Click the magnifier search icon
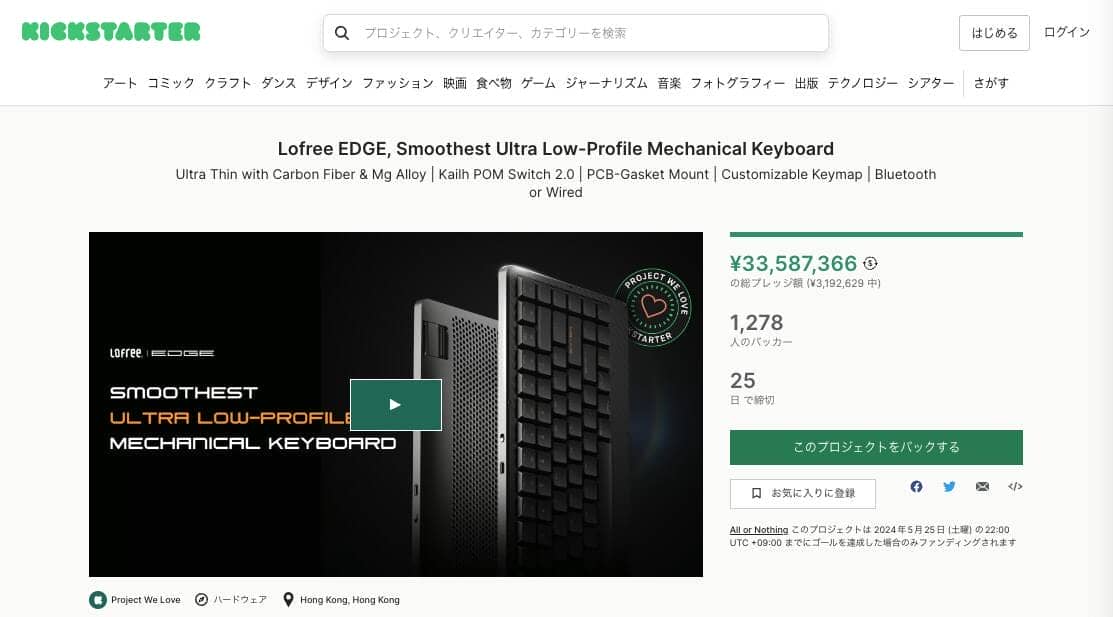Viewport: 1113px width, 617px height. 342,33
